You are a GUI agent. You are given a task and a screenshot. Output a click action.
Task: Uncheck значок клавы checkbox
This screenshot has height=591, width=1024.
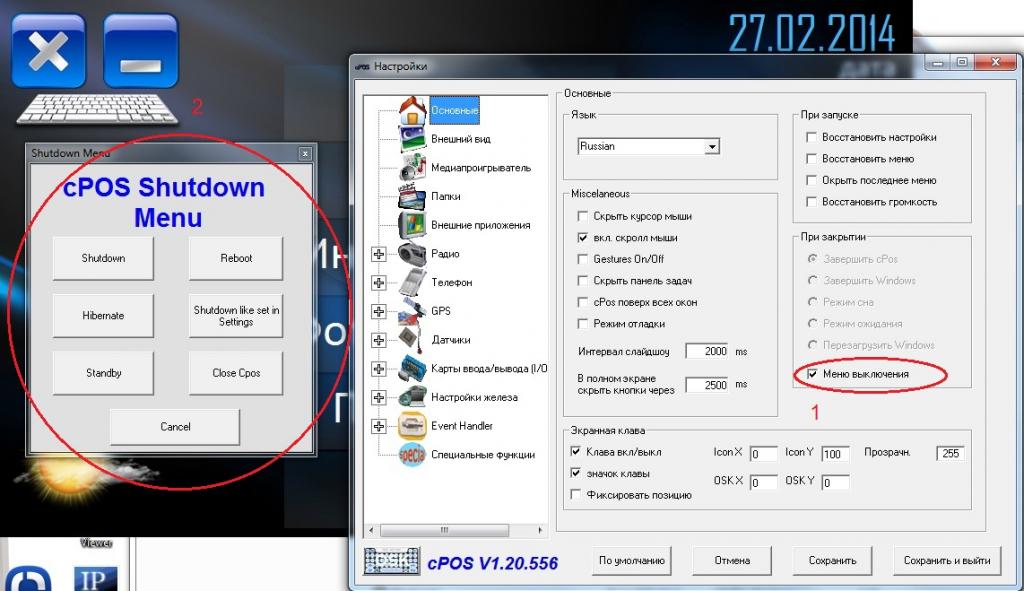[x=575, y=473]
